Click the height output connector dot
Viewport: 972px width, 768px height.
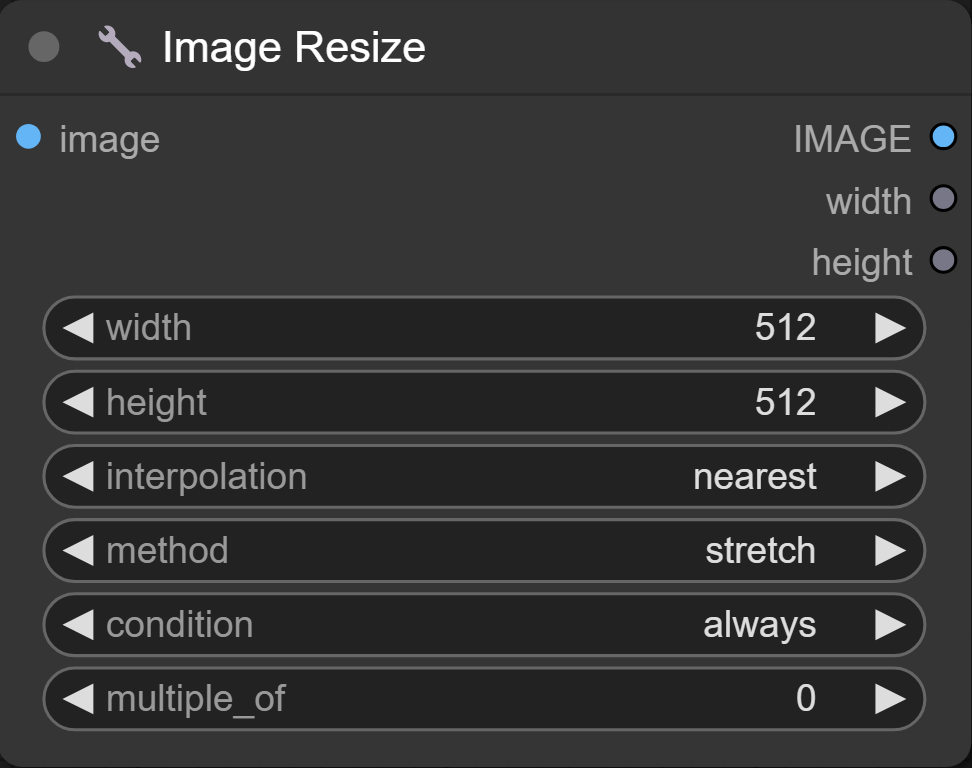tap(943, 261)
